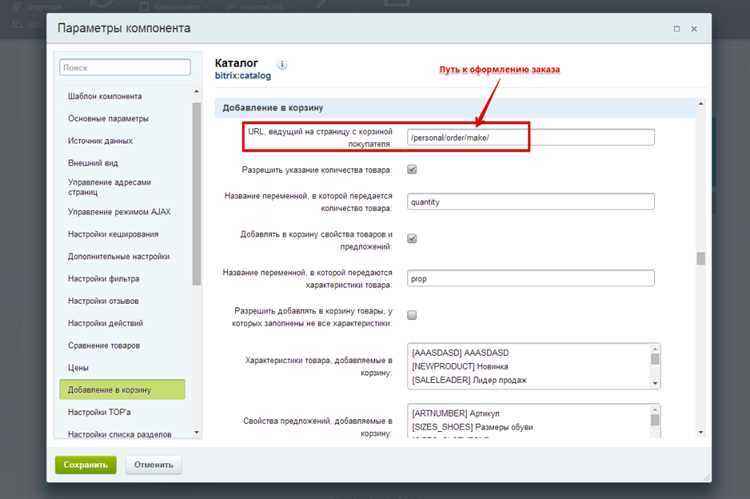Open 'Настройки списка разделов' section

[x=120, y=434]
